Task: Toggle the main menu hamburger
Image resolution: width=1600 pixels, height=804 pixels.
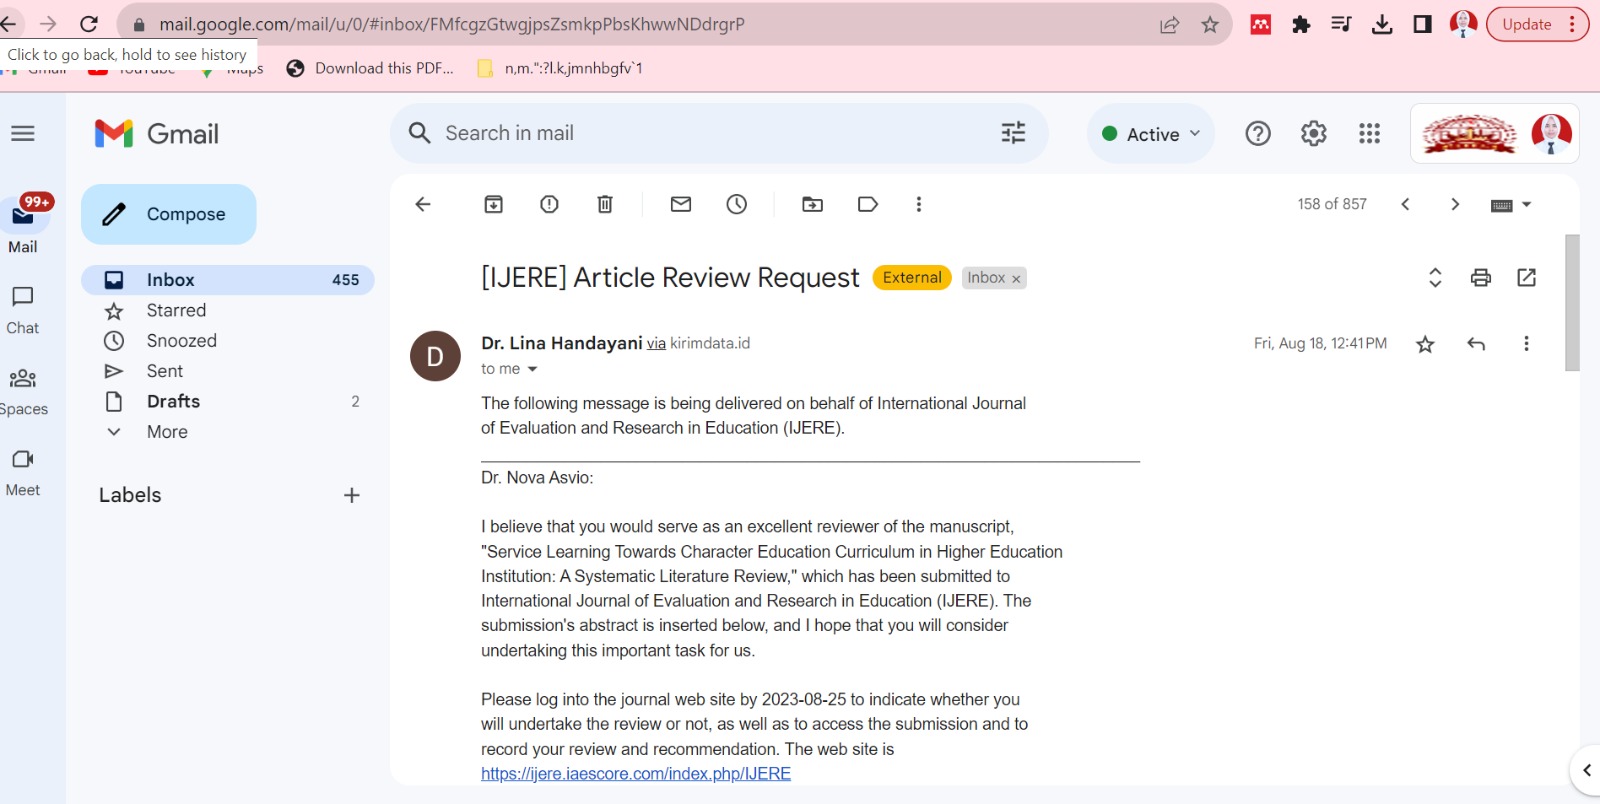Action: click(x=23, y=134)
